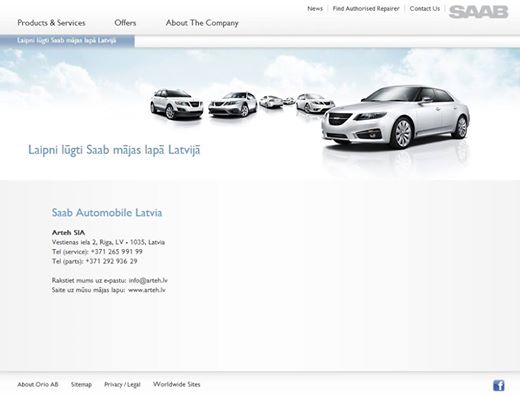Click the Vestienas iela 2 address line
520x395 pixels.
pos(108,242)
